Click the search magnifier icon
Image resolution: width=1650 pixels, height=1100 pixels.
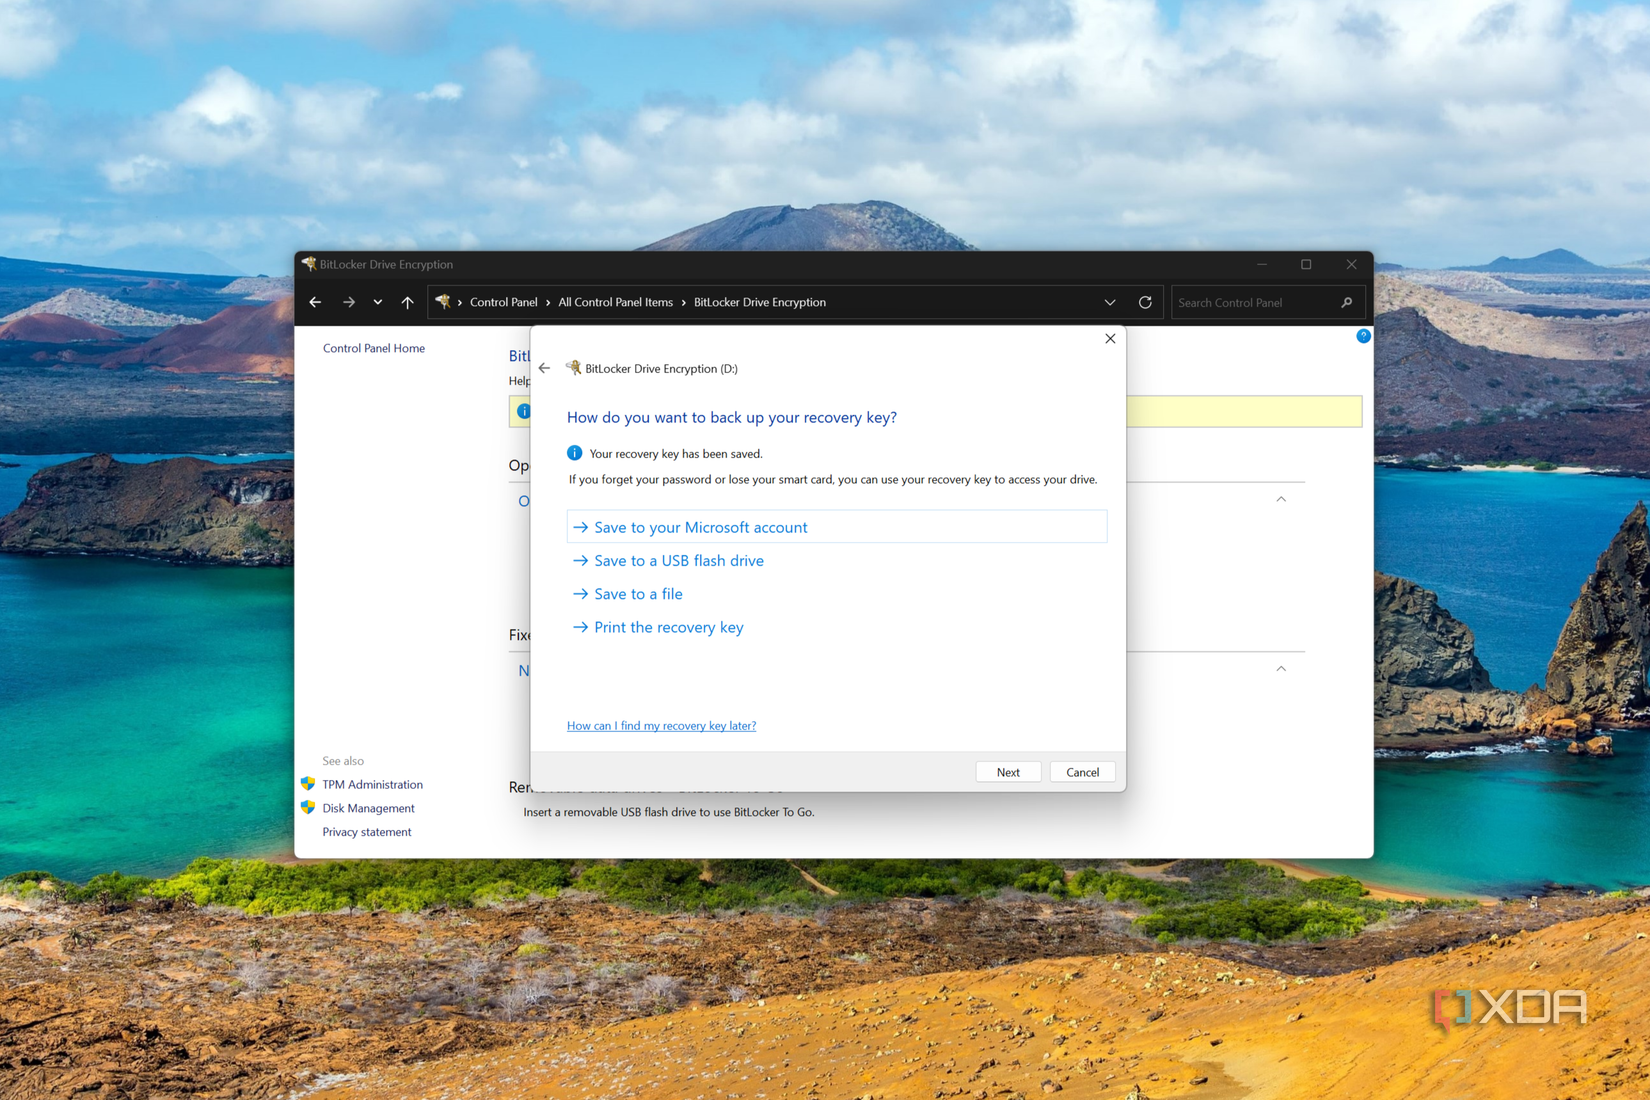pos(1345,302)
